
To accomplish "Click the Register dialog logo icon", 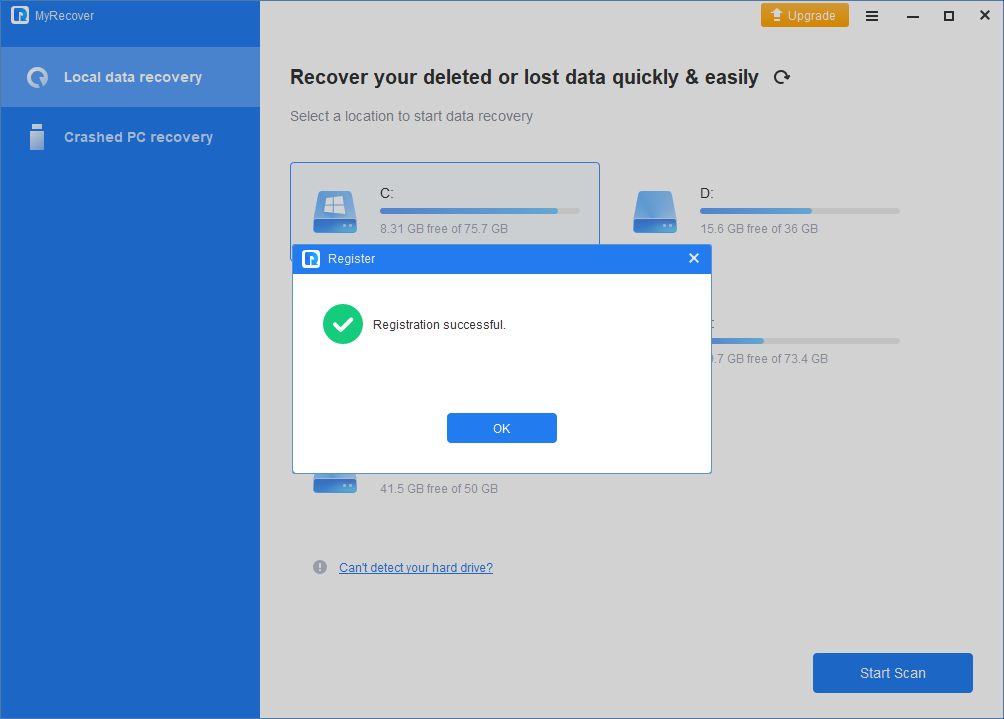I will click(310, 258).
